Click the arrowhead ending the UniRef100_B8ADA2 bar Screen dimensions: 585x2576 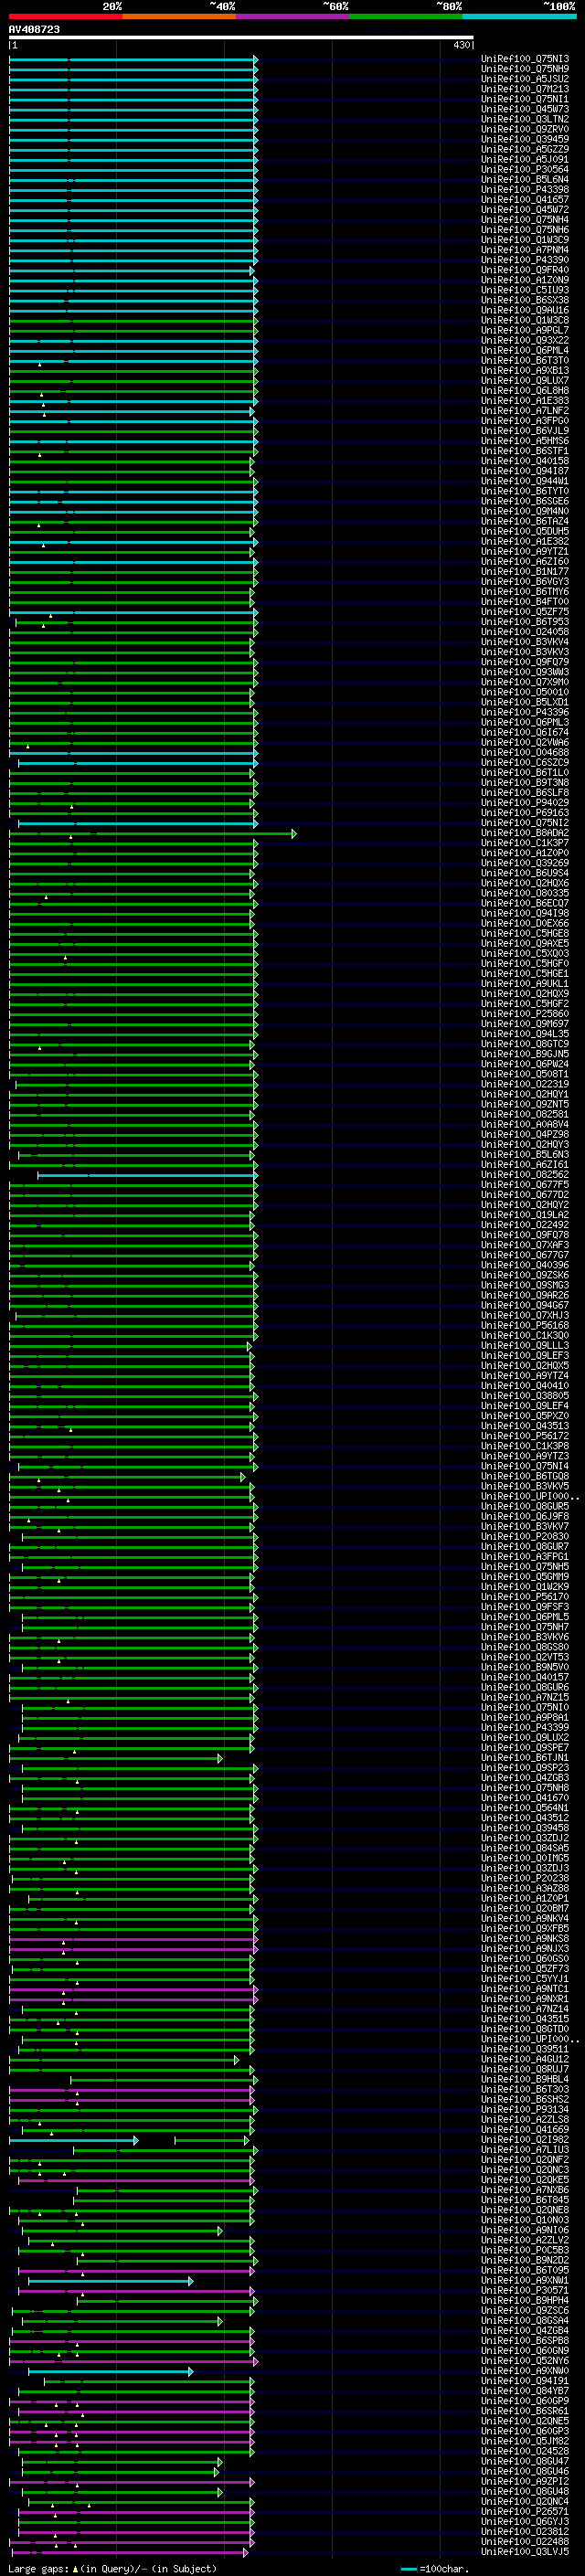(293, 833)
